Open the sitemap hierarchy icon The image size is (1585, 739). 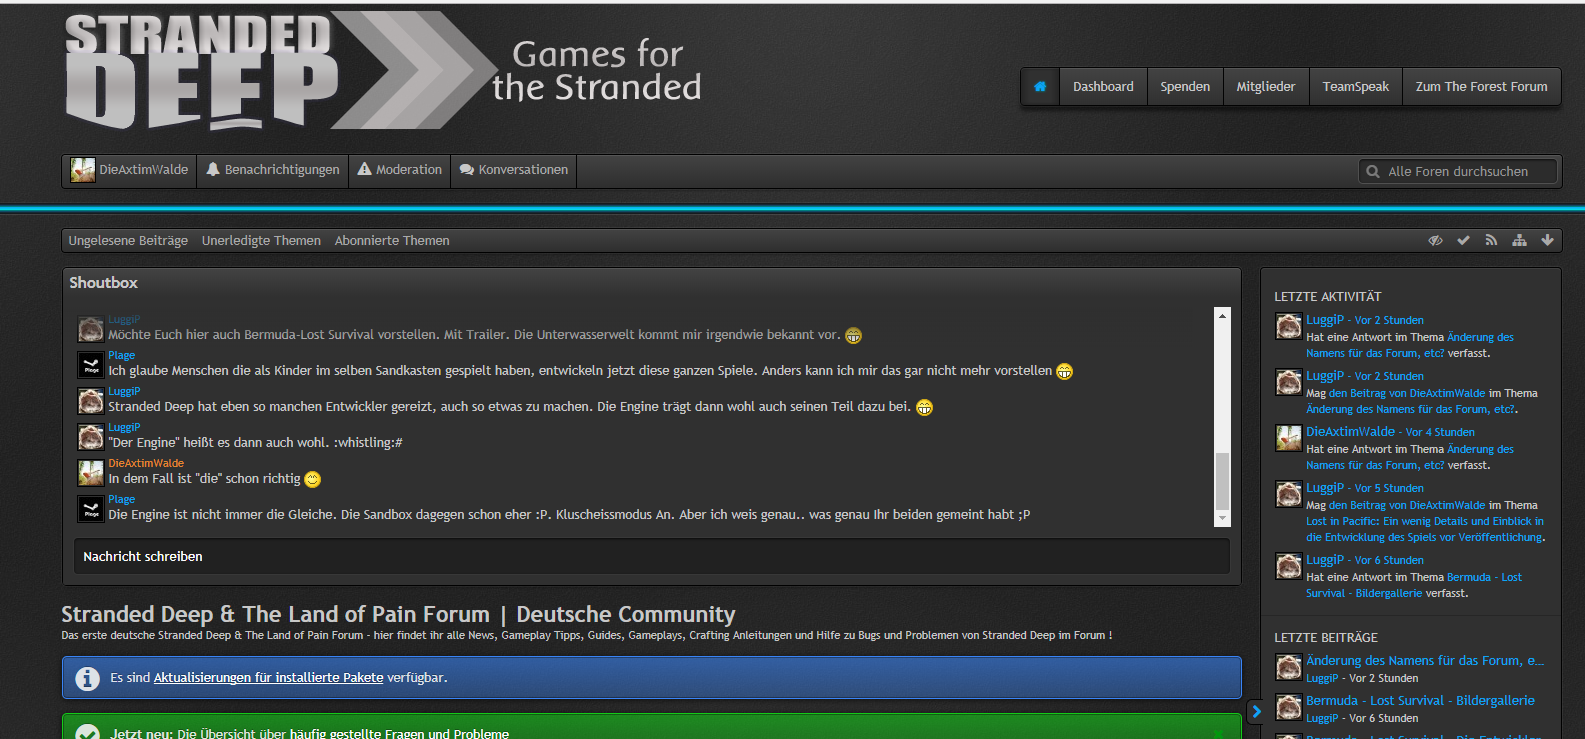[x=1519, y=241]
